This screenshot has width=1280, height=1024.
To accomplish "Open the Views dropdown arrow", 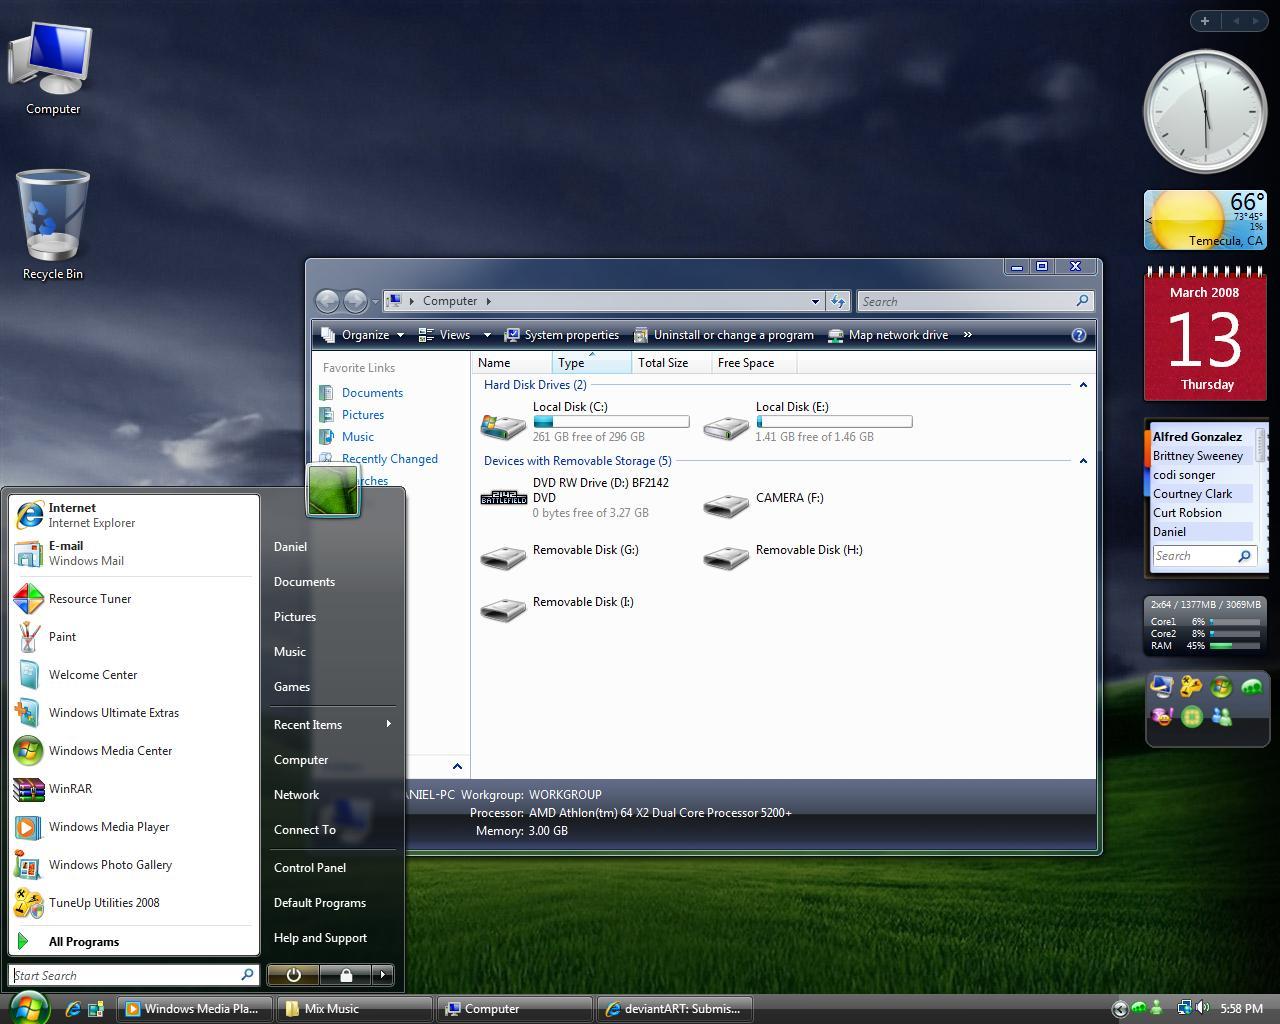I will tap(487, 335).
